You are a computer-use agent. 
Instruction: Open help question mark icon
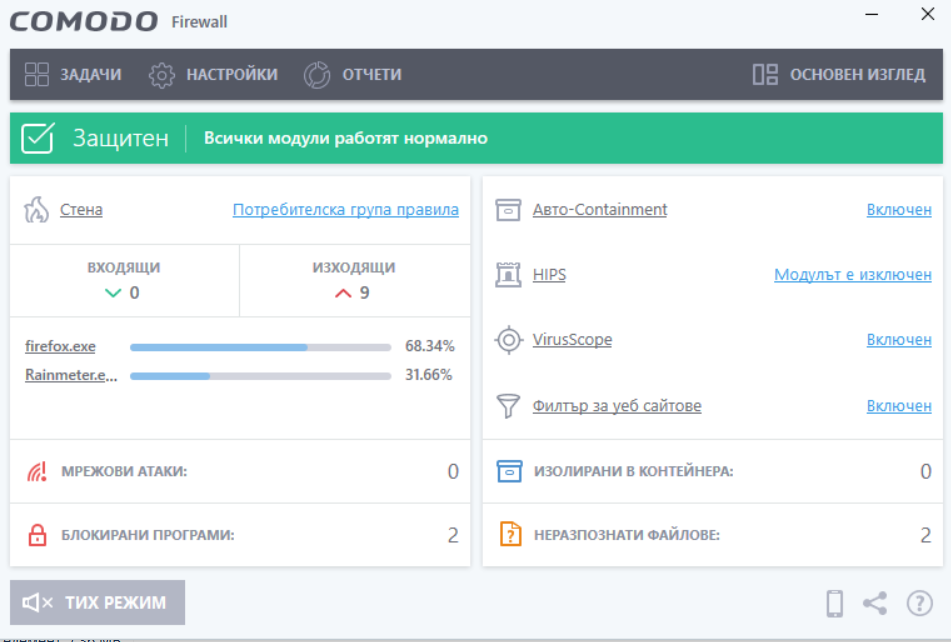coord(919,604)
